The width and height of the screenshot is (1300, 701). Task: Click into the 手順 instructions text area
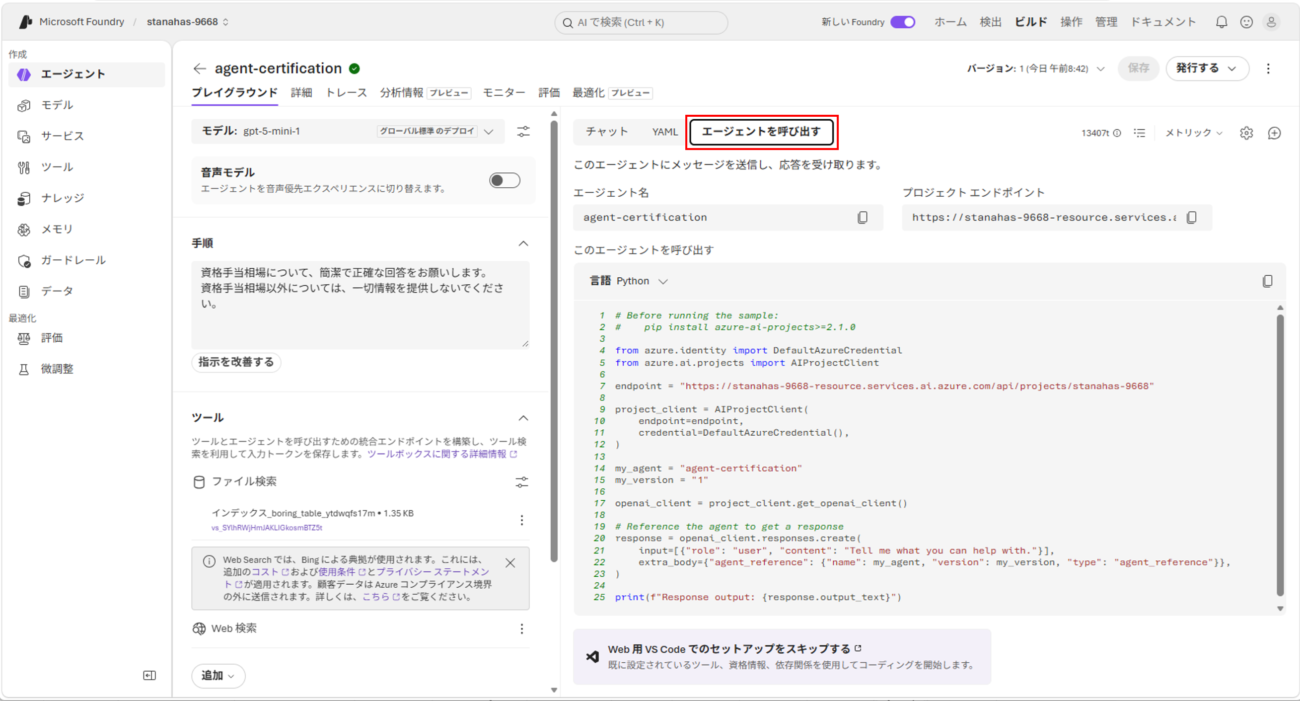click(x=360, y=305)
